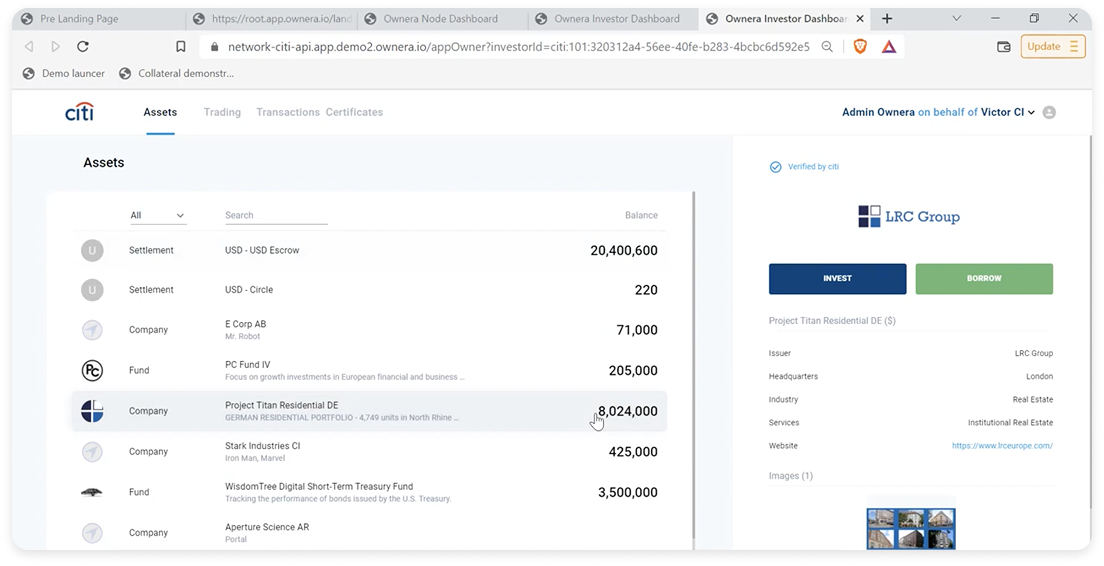Viewport: 1104px width, 566px height.
Task: Switch to Pre Landing Page browser tab
Action: pos(100,19)
